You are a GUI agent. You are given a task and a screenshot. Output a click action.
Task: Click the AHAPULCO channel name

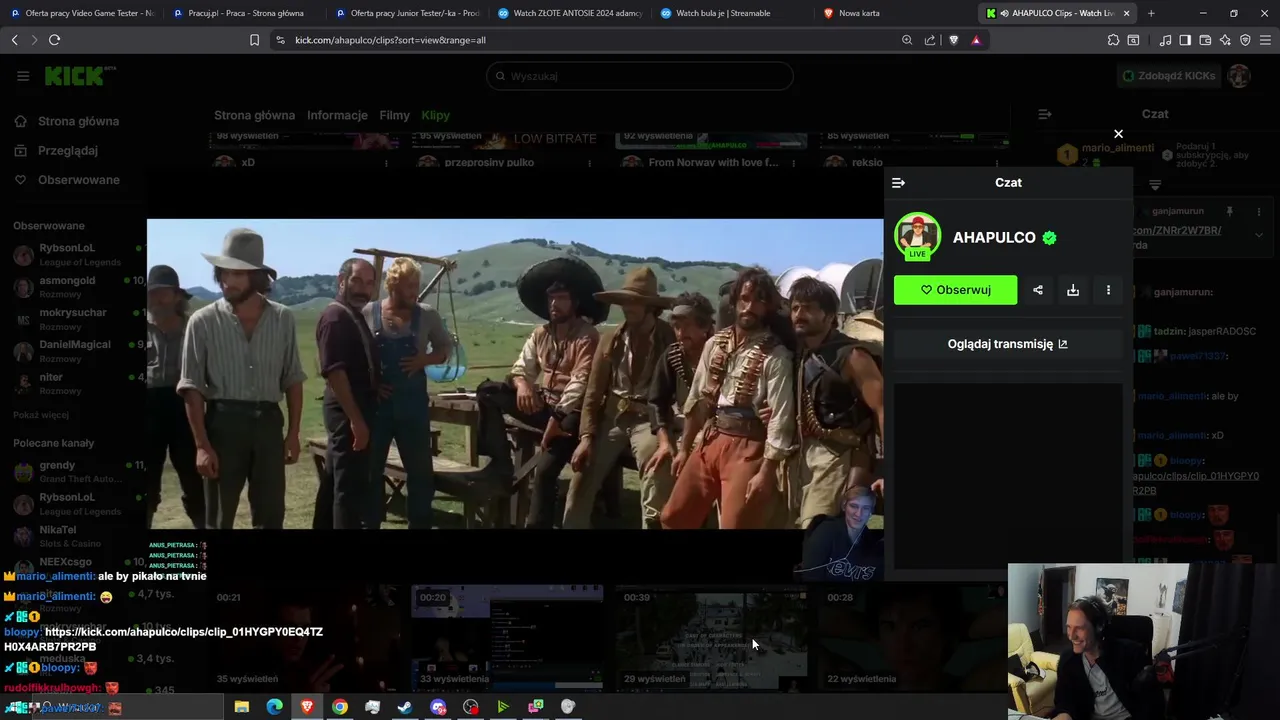pyautogui.click(x=994, y=237)
